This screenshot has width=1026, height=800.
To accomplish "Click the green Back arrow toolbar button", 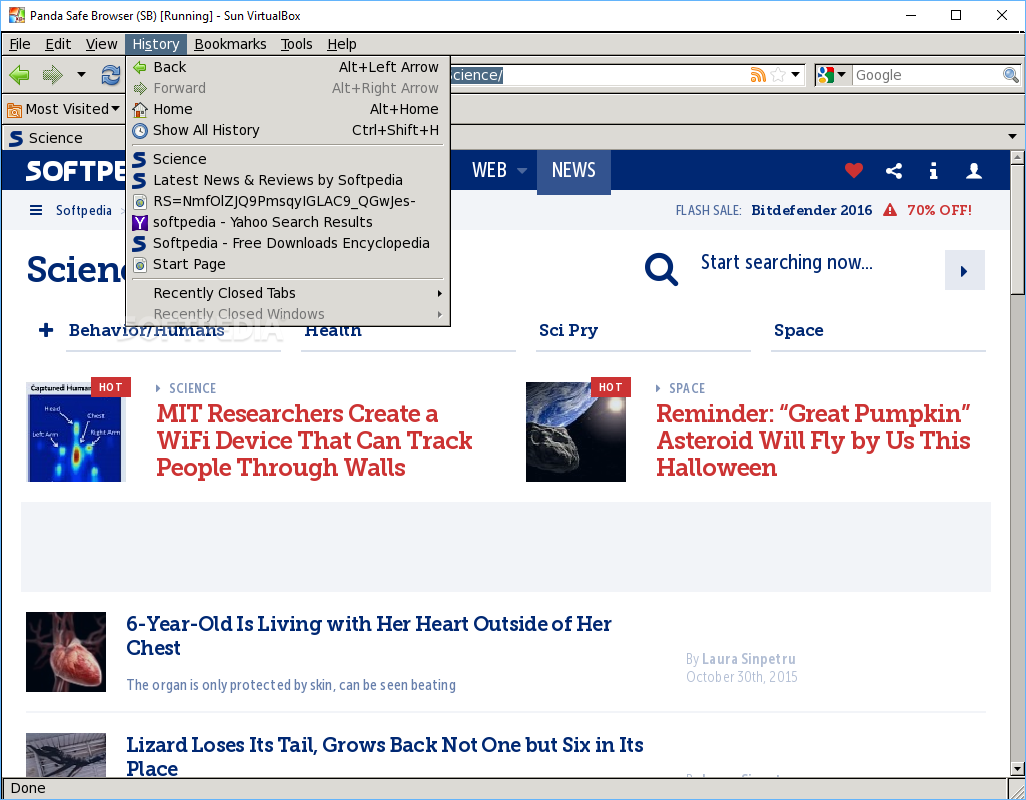I will pos(20,75).
